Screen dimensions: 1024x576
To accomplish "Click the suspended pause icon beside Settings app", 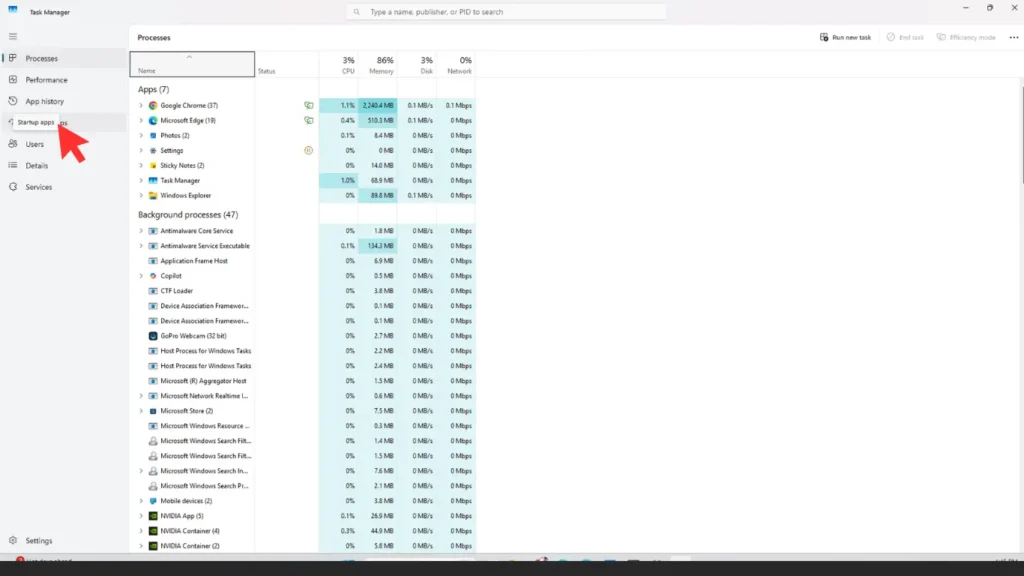I will pos(307,150).
